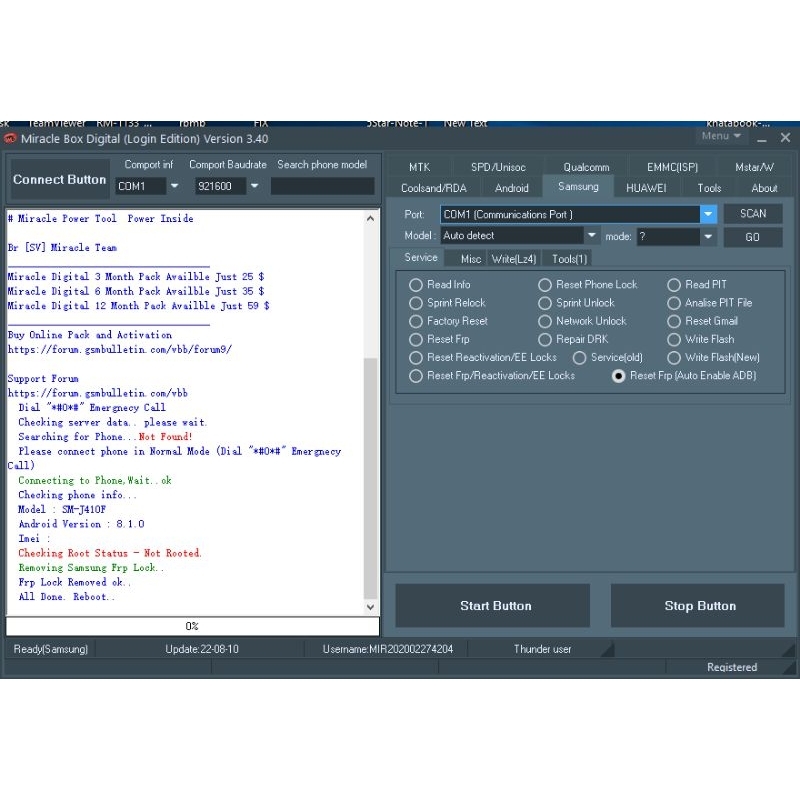
Task: Select the Tools(1) sub-tab
Action: coord(569,259)
